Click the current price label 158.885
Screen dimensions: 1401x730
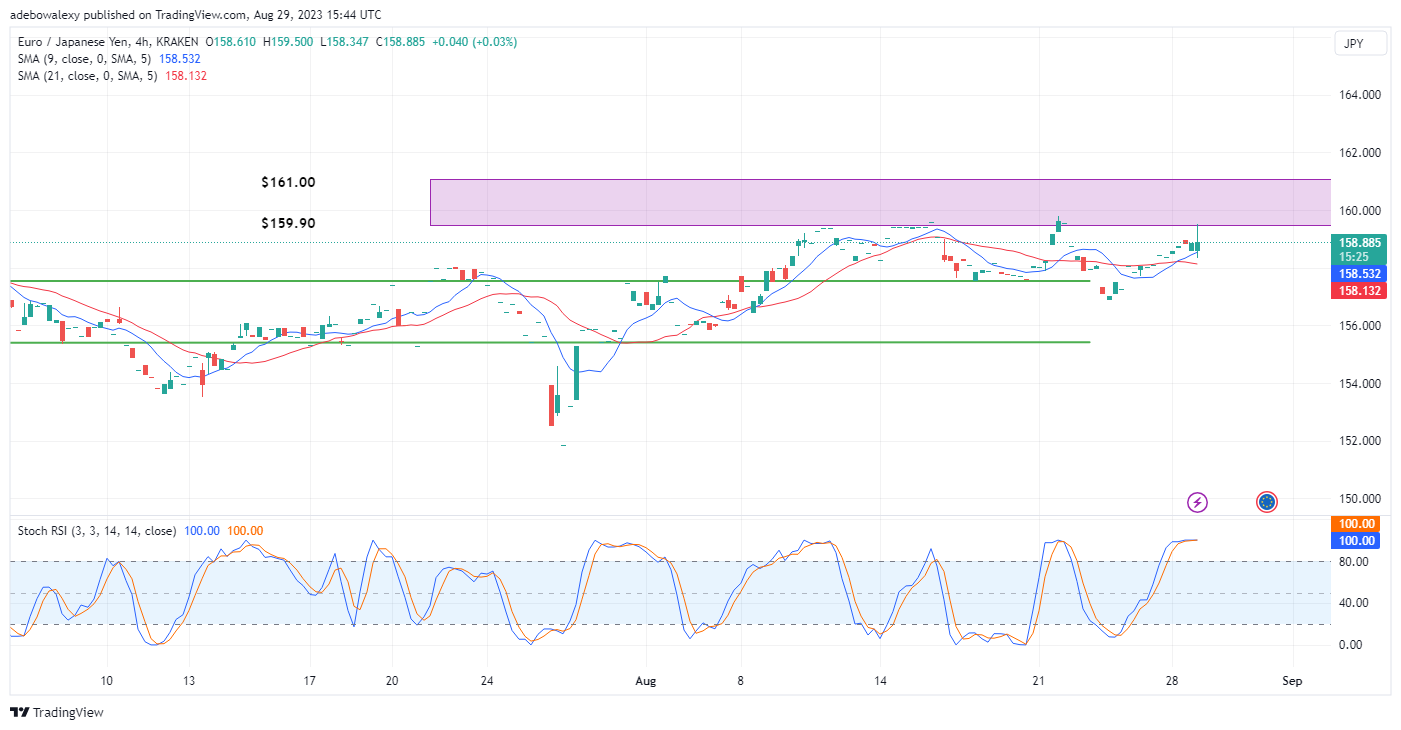click(x=1360, y=243)
